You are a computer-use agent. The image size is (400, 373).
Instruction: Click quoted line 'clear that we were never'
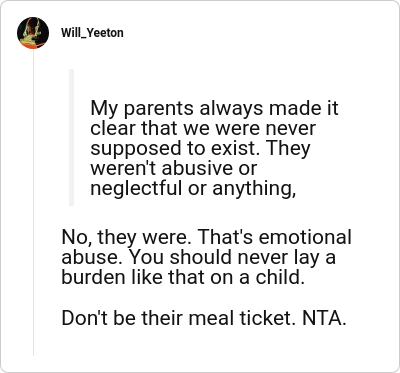pos(203,129)
